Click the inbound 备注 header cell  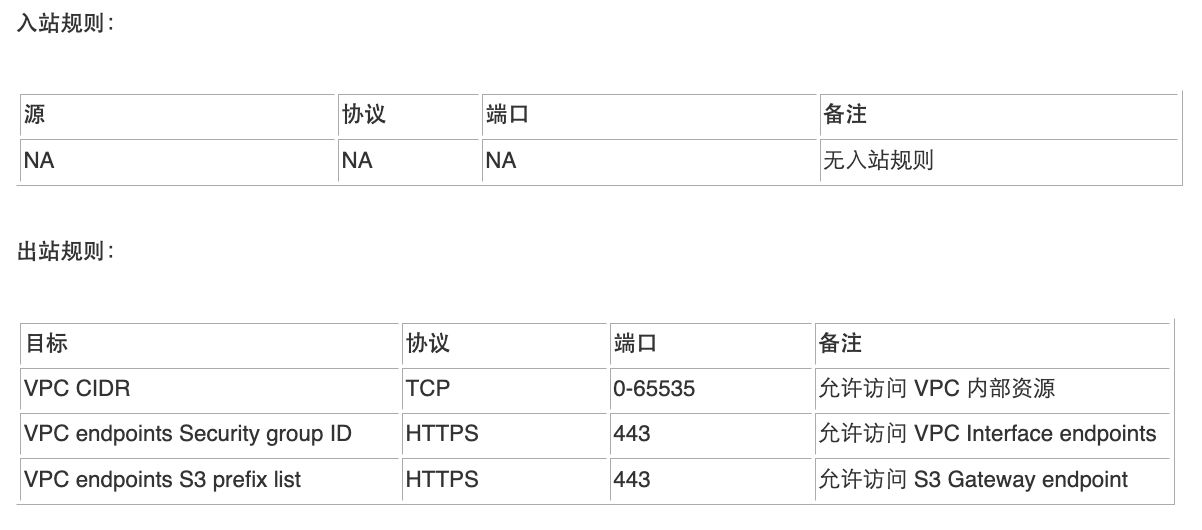pyautogui.click(x=999, y=116)
